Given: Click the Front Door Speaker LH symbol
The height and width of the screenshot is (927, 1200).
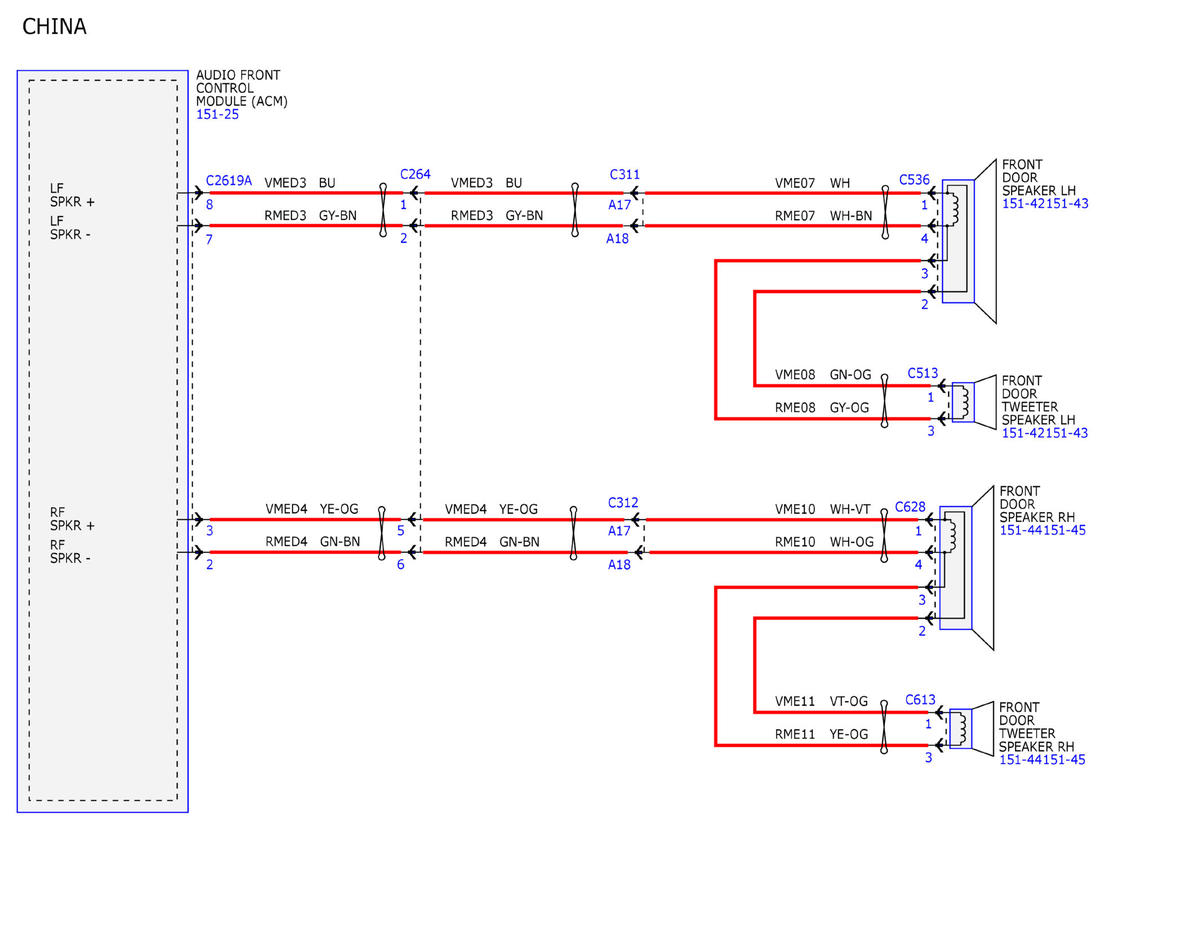Looking at the screenshot, I should coord(970,241).
